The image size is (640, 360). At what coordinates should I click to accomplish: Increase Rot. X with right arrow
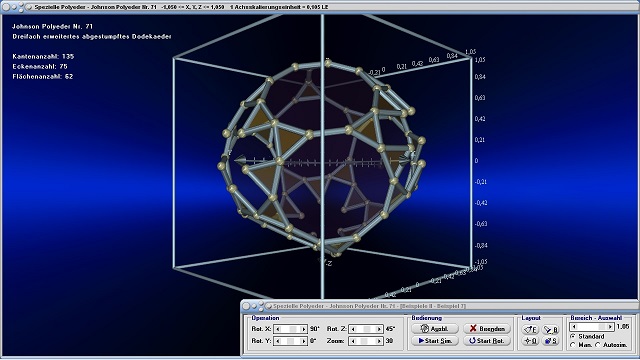(303, 329)
